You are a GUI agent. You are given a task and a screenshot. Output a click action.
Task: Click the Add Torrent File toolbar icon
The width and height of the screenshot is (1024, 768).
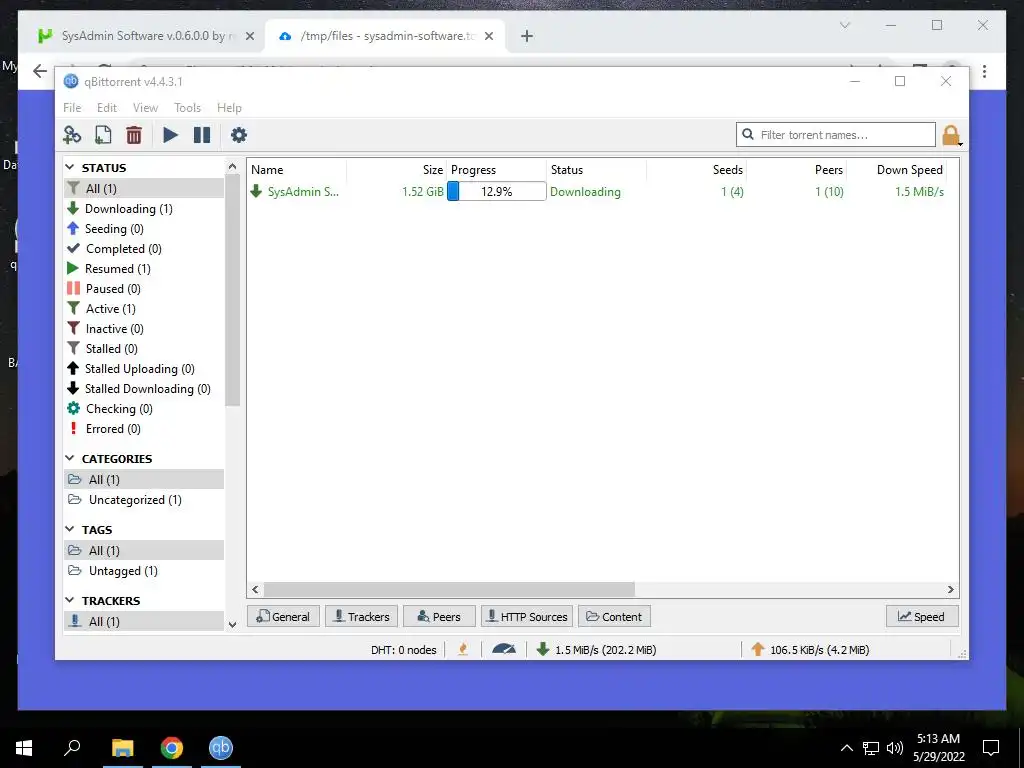pyautogui.click(x=103, y=135)
